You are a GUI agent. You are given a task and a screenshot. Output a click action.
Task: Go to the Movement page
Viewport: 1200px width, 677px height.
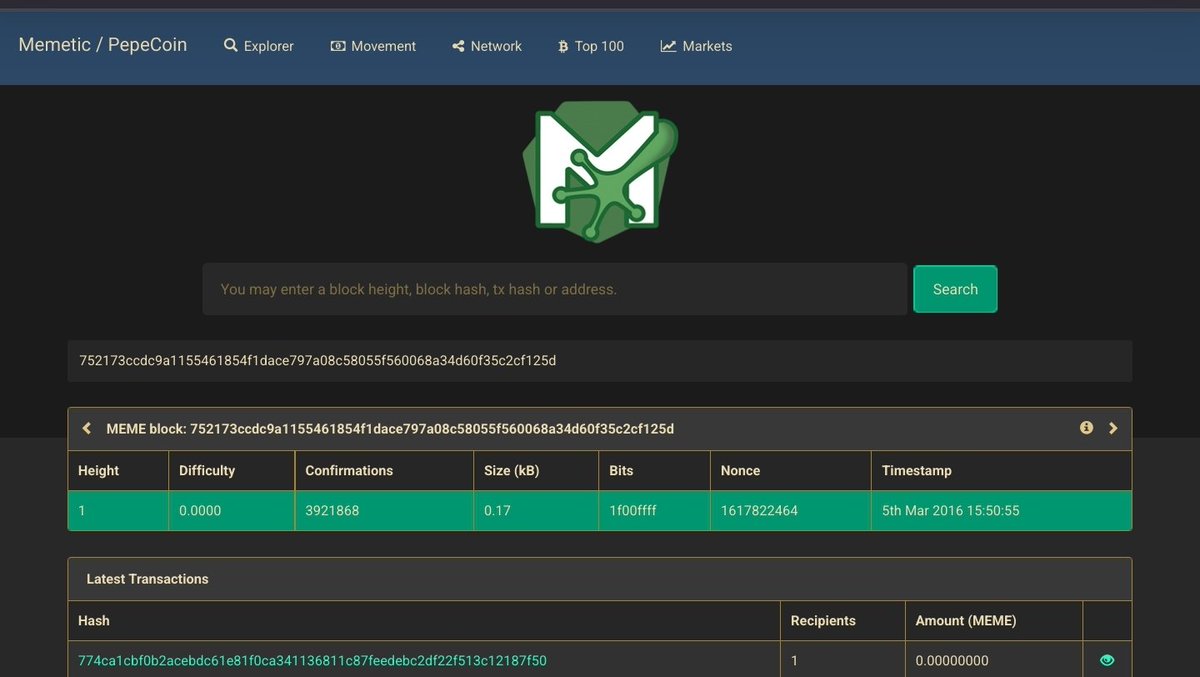click(373, 46)
